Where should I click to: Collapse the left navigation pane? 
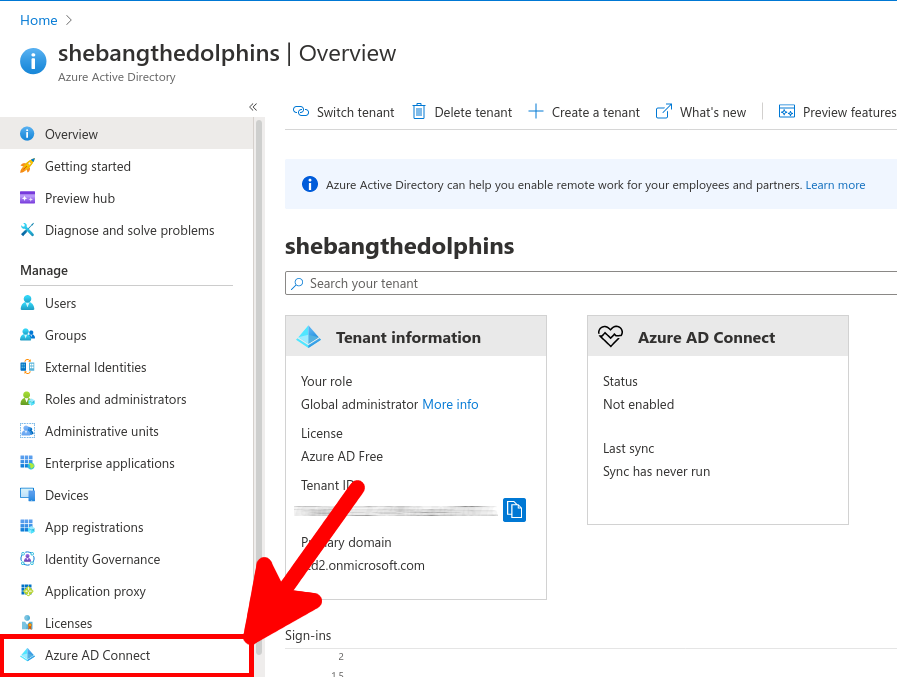point(253,106)
